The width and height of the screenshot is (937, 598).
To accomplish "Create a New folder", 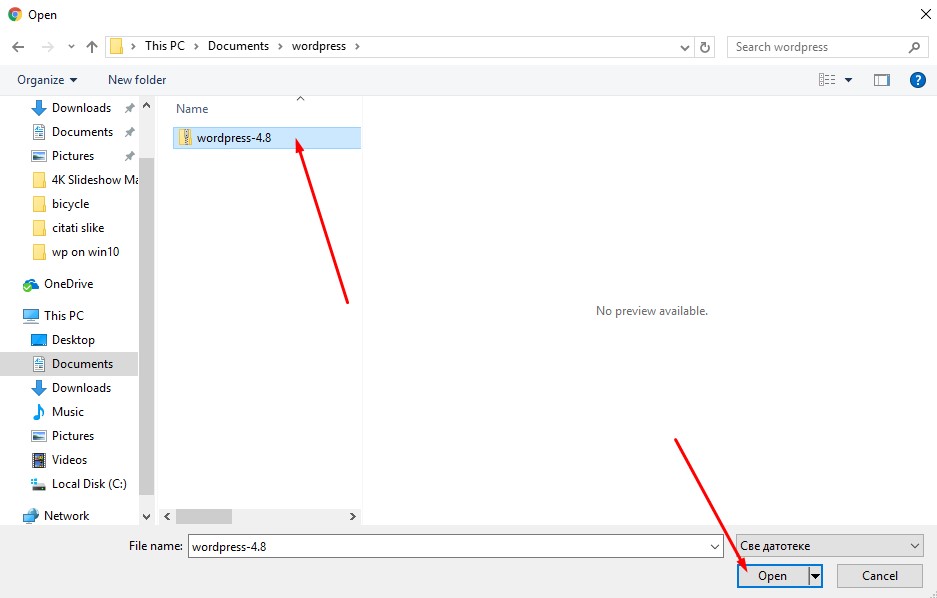I will click(x=137, y=79).
